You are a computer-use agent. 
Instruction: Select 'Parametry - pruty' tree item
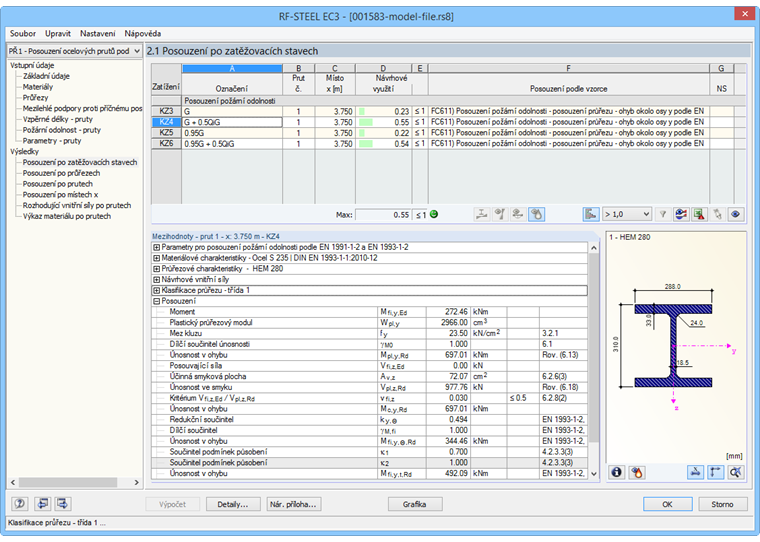point(52,141)
